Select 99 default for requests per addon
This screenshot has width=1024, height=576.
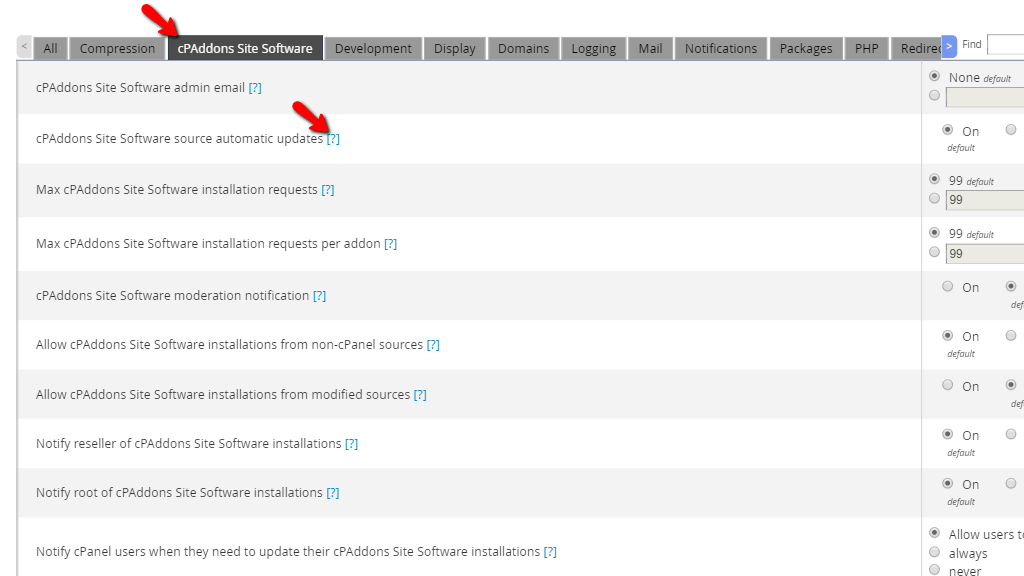(x=935, y=232)
